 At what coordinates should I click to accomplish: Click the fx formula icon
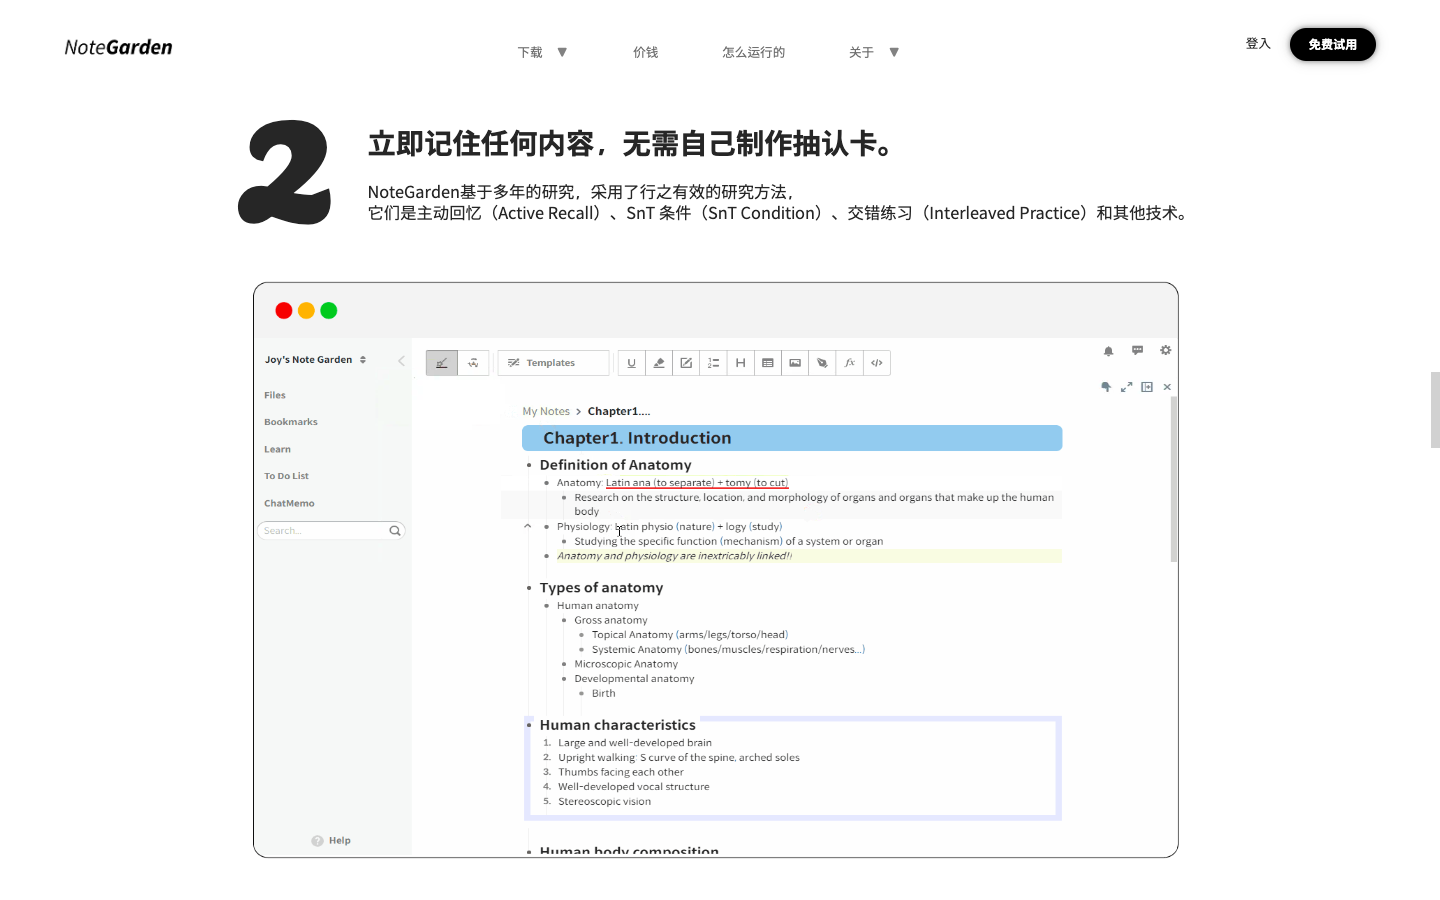pos(849,363)
